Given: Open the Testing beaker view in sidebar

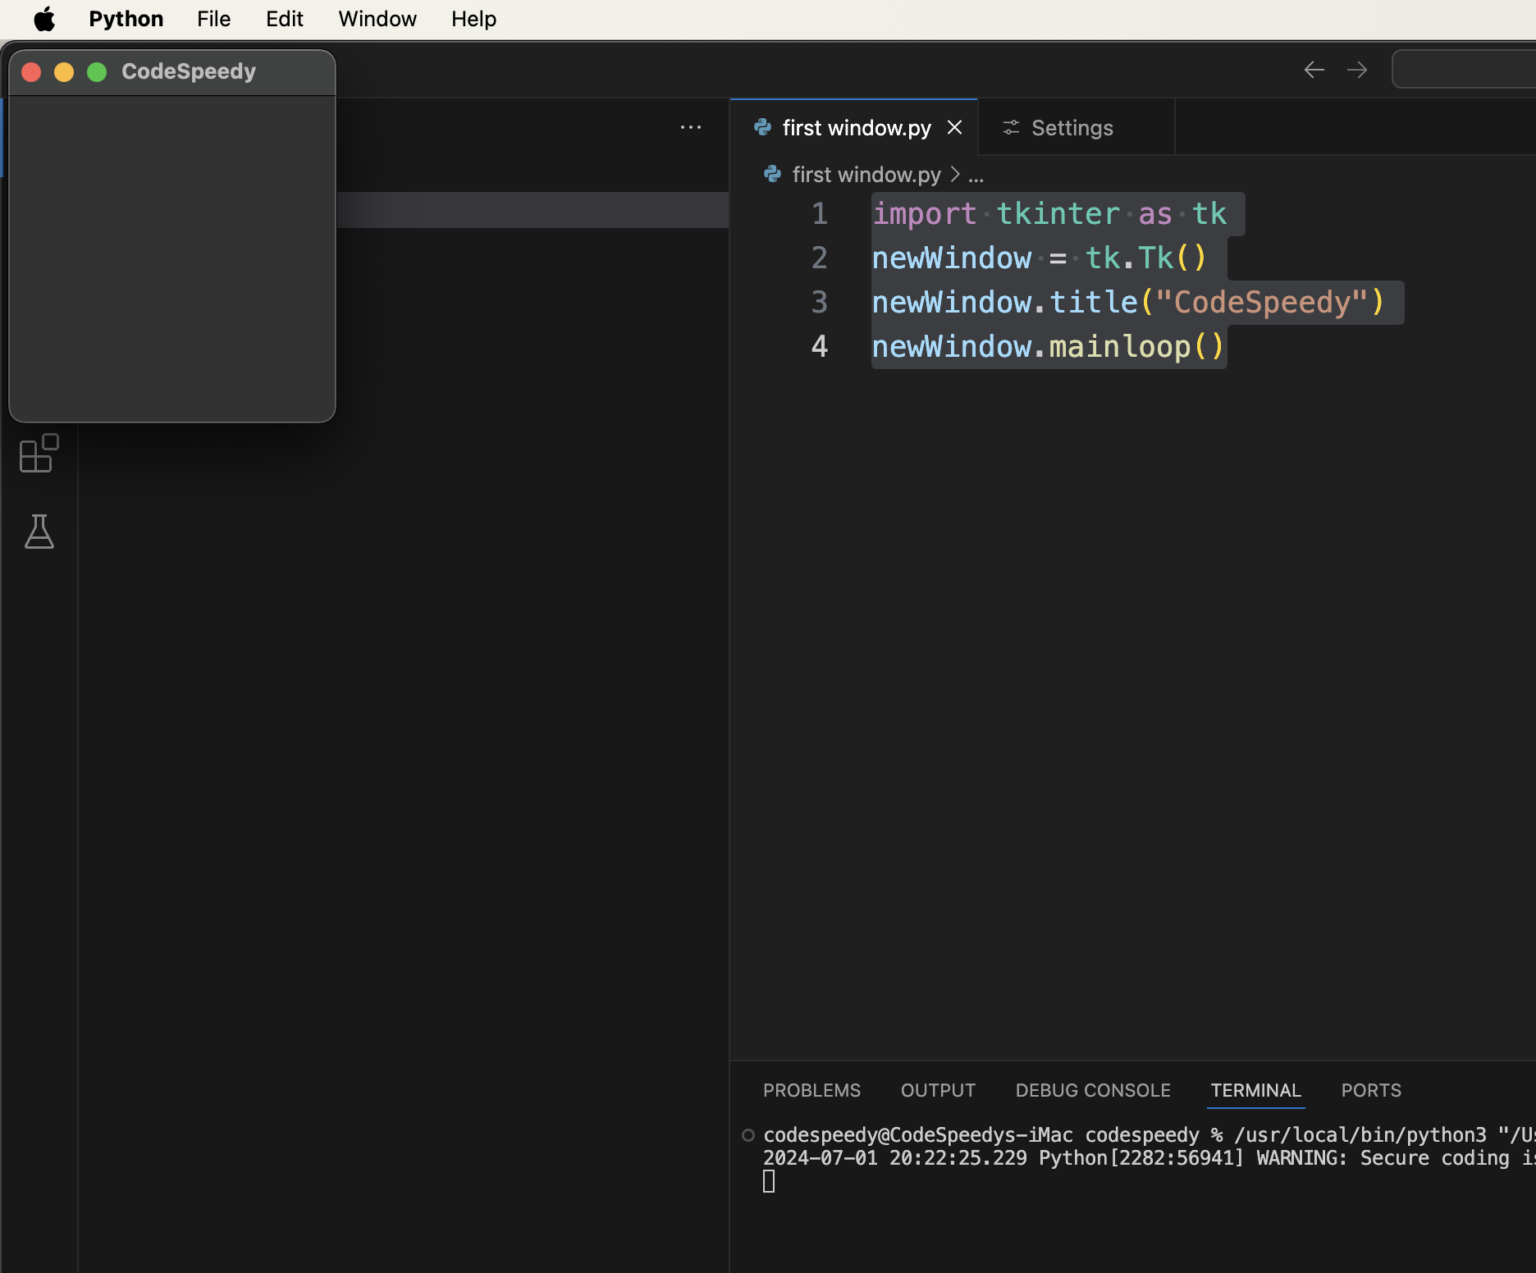Looking at the screenshot, I should pos(39,532).
